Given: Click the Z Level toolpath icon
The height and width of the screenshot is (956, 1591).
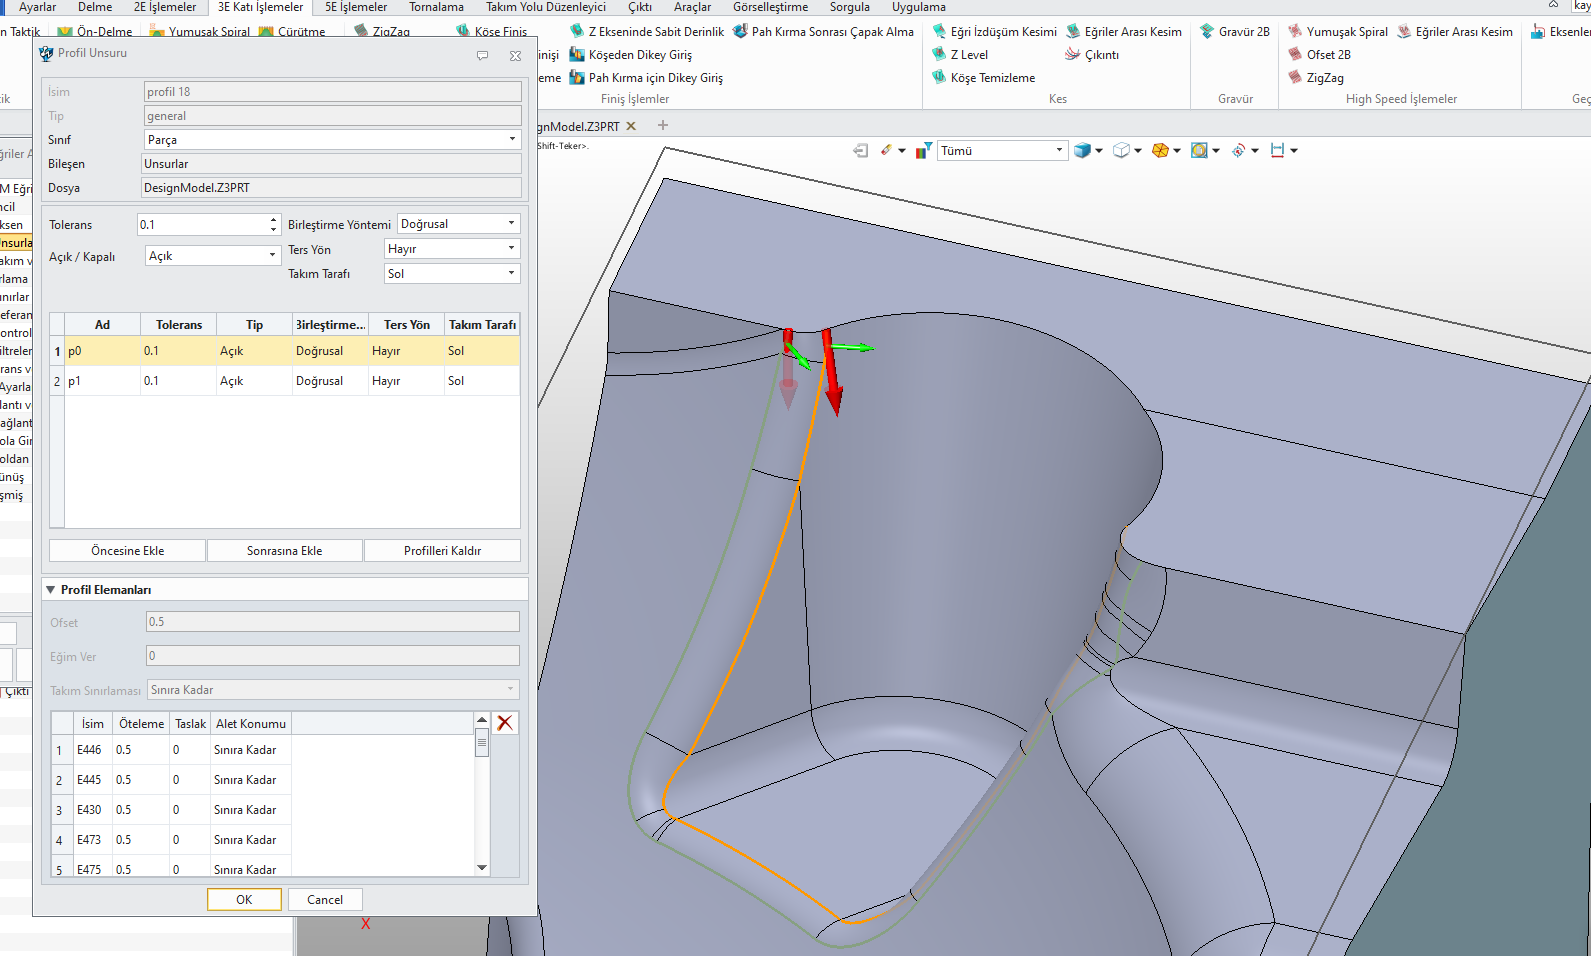Looking at the screenshot, I should tap(939, 55).
